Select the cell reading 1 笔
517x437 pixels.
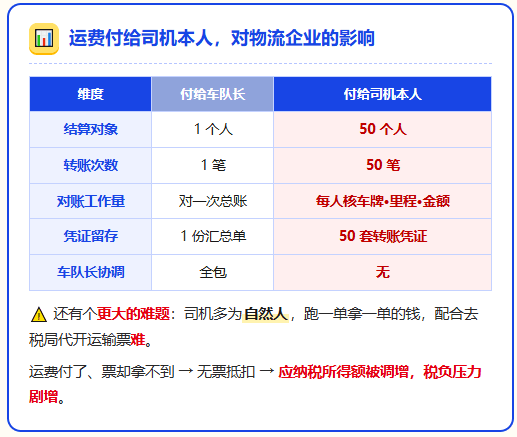click(212, 165)
